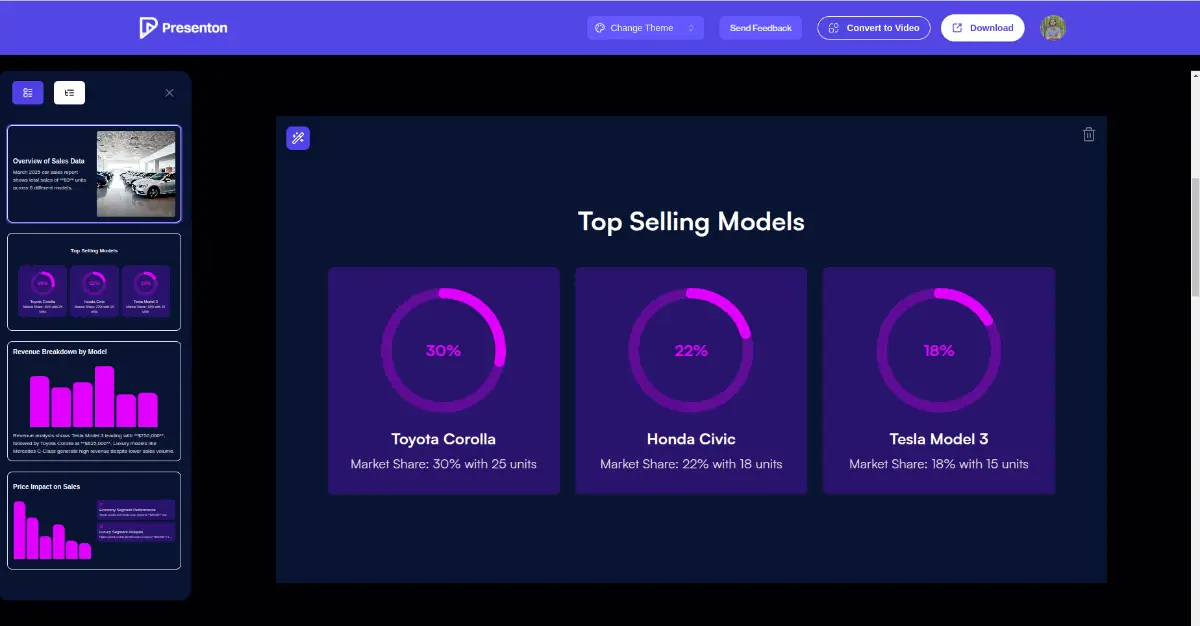
Task: Select Overview of Sales Data slide thumbnail
Action: click(x=94, y=174)
